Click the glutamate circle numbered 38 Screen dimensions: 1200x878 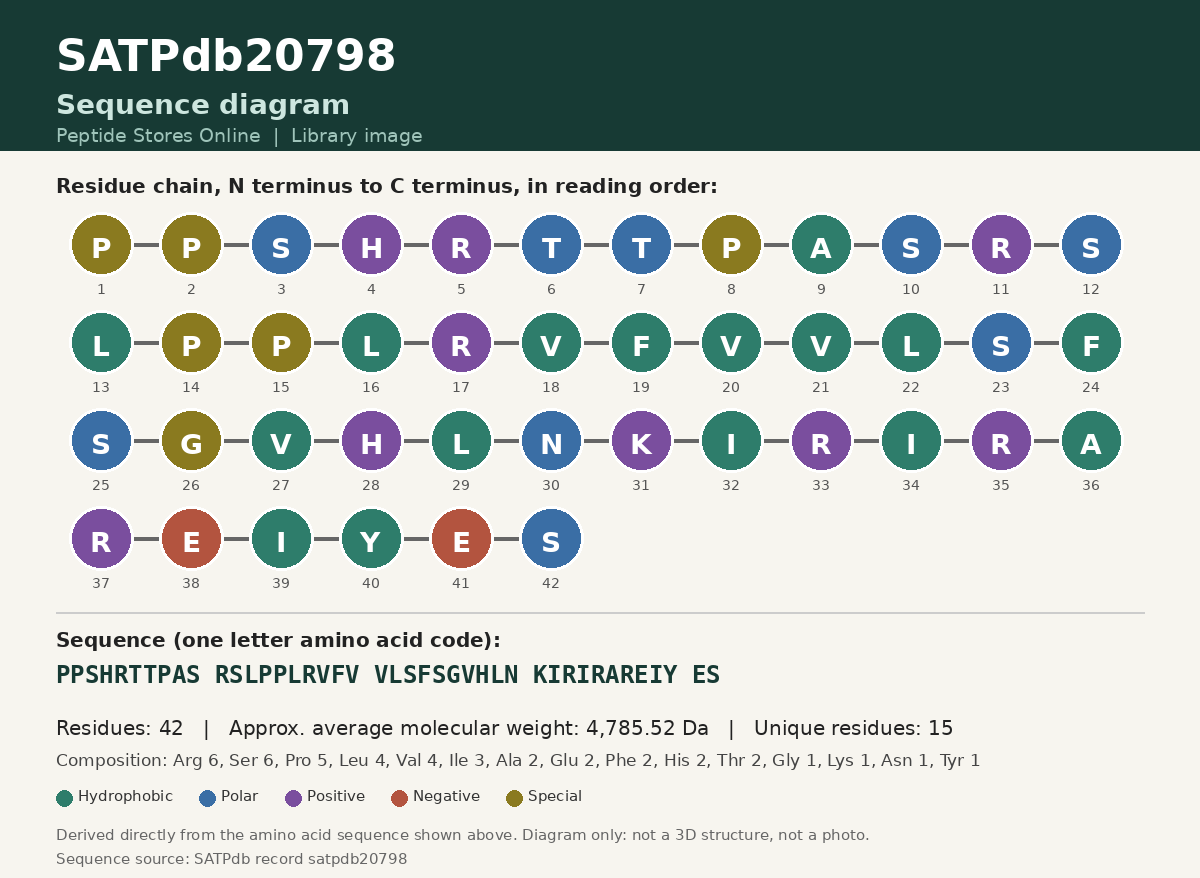click(191, 539)
